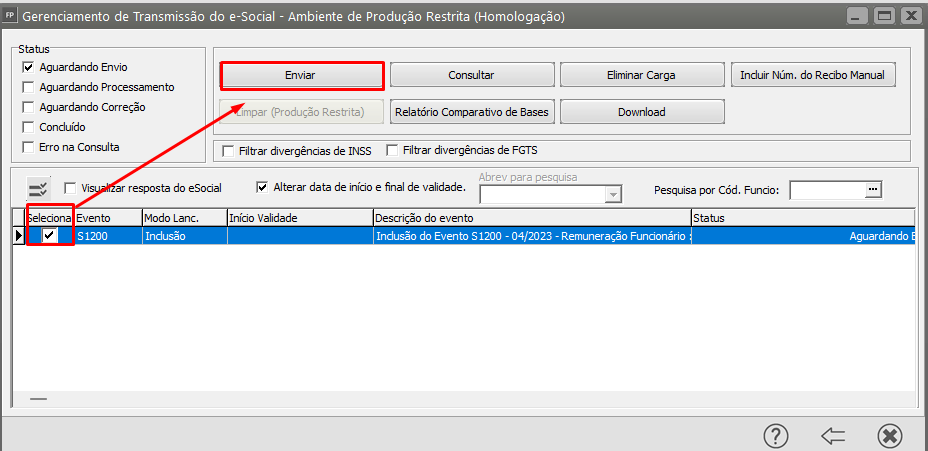This screenshot has height=451, width=928.
Task: Click the help question mark icon
Action: [x=776, y=435]
